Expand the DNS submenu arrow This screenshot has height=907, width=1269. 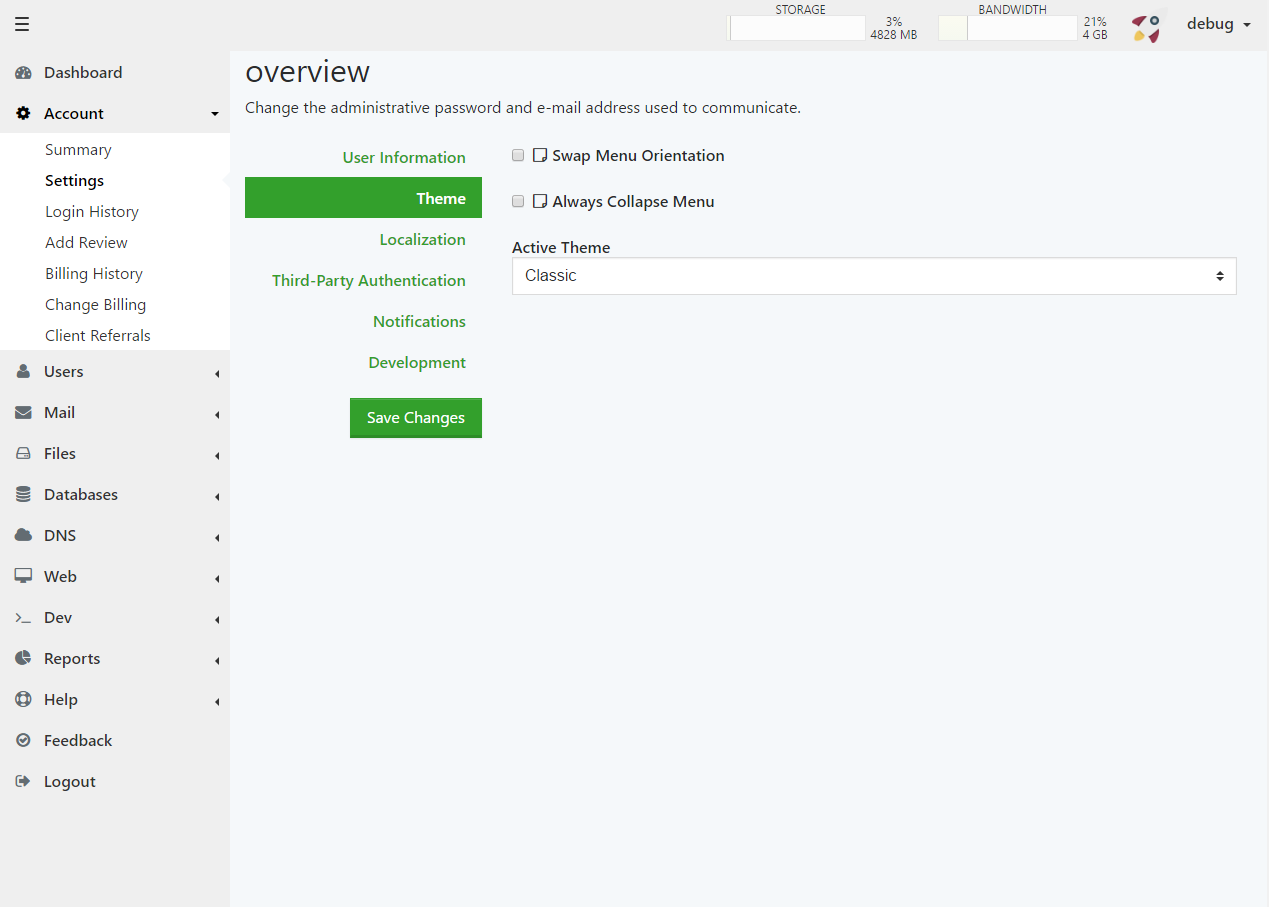[217, 538]
